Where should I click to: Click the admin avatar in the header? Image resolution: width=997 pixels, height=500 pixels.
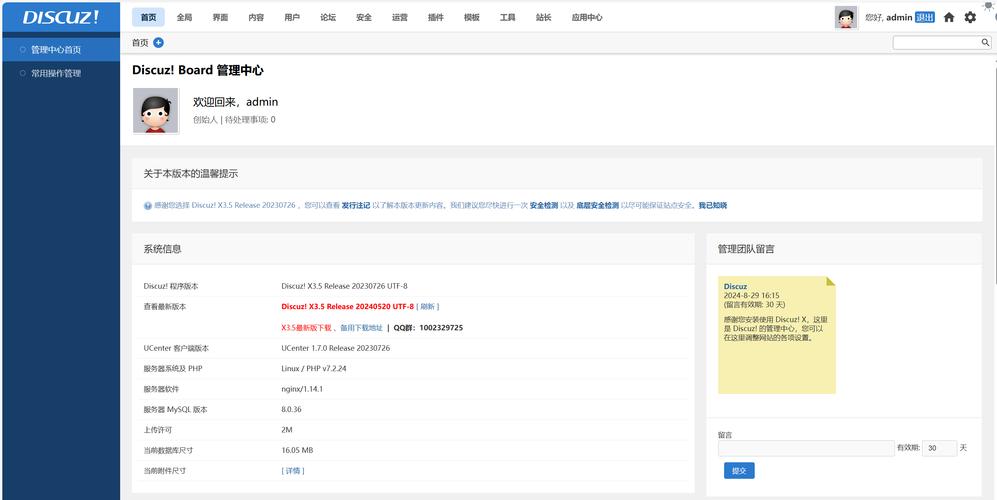[846, 18]
